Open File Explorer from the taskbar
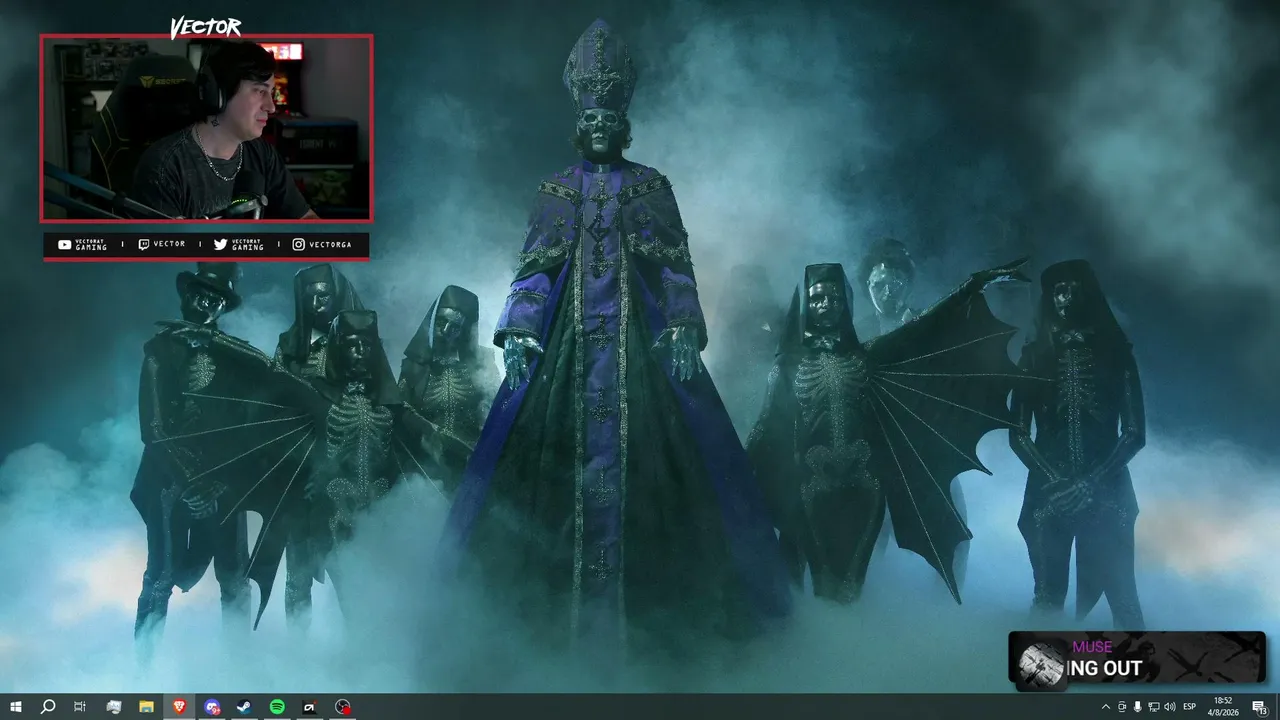Screen dimensions: 1280x720 tap(146, 707)
